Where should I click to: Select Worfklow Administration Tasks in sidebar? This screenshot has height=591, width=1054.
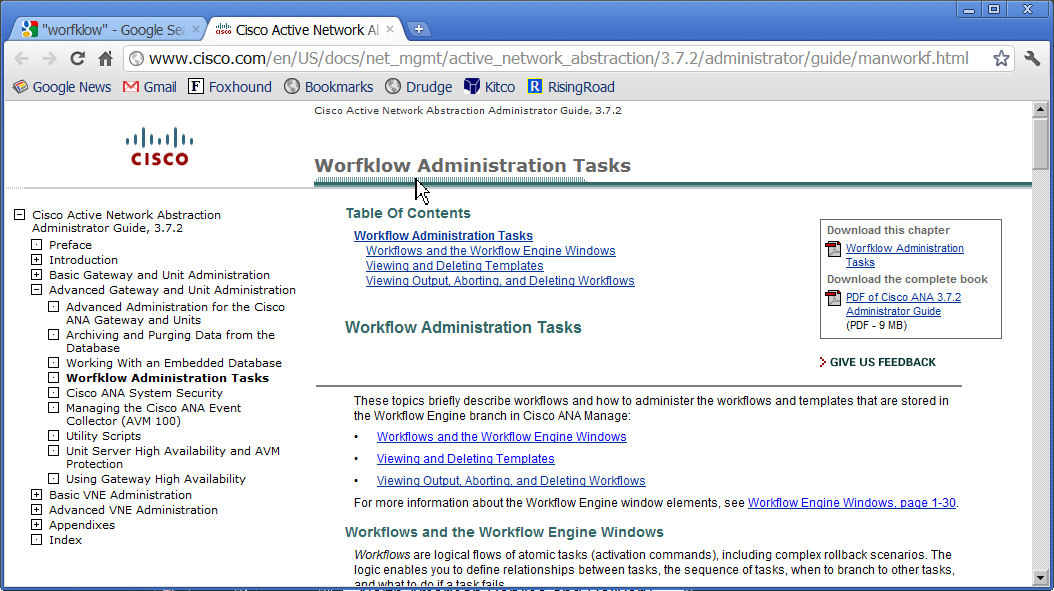pos(167,378)
